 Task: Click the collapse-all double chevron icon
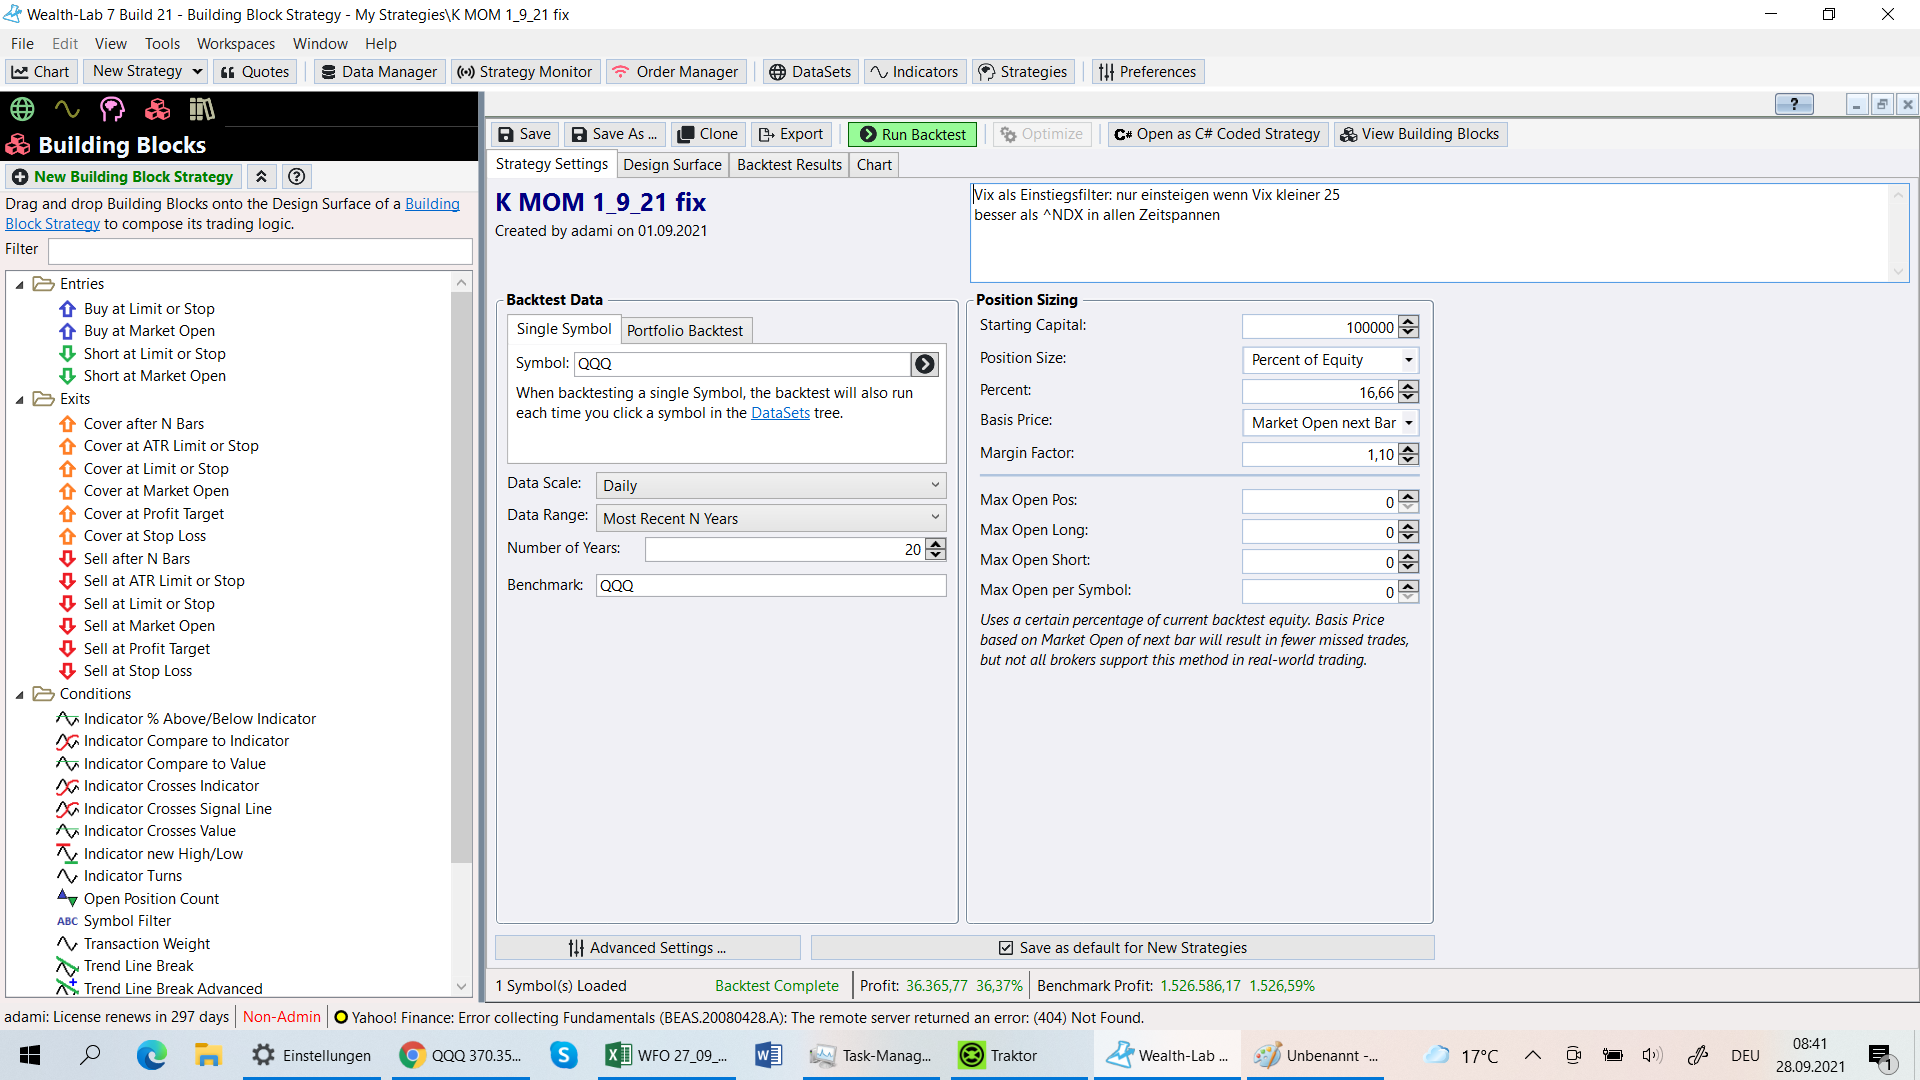[x=261, y=177]
